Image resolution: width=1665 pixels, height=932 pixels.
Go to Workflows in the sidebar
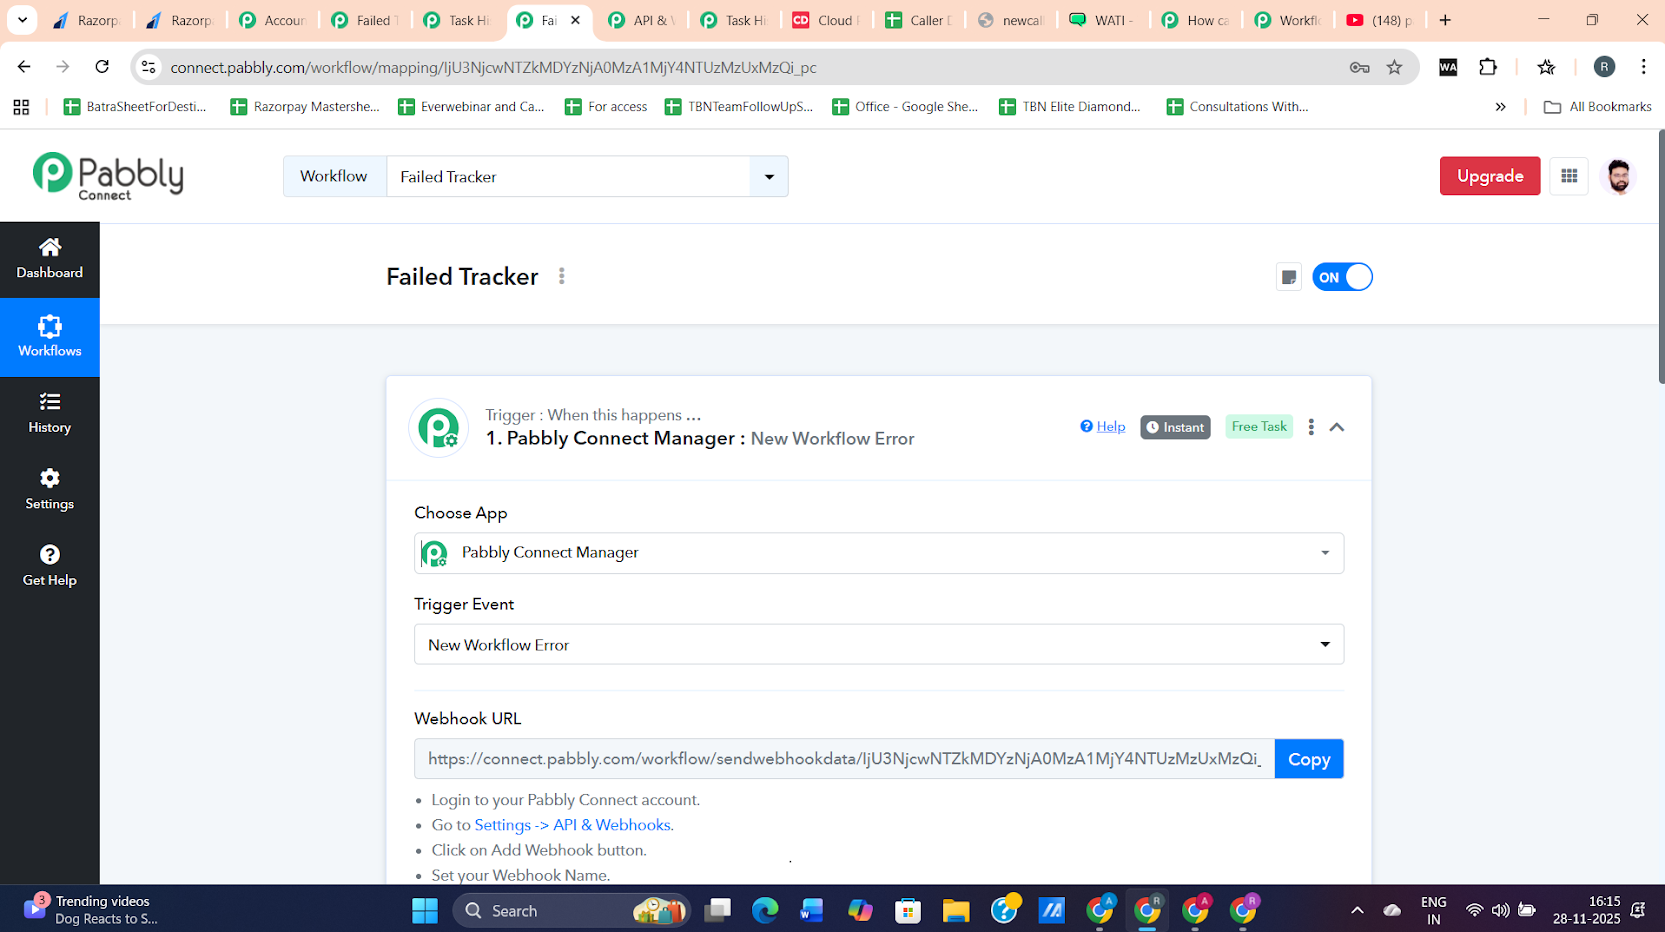coord(49,337)
